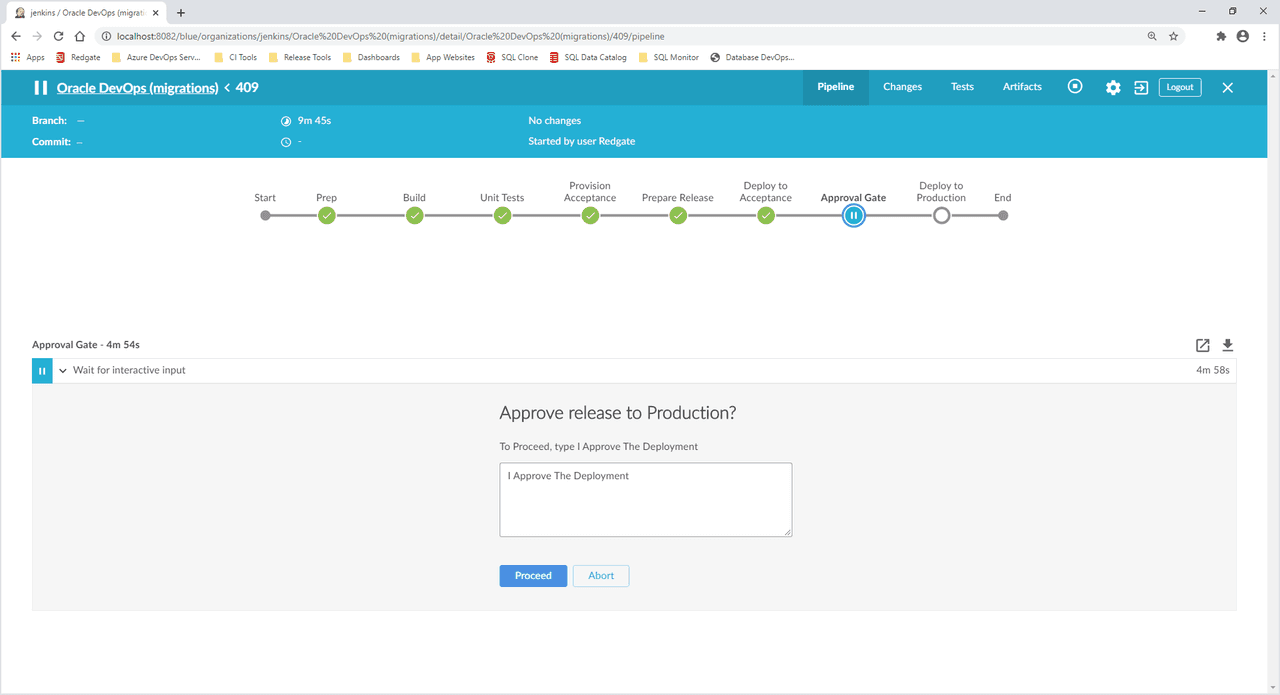Image resolution: width=1280 pixels, height=695 pixels.
Task: Select the paused Approval Gate node
Action: click(854, 215)
